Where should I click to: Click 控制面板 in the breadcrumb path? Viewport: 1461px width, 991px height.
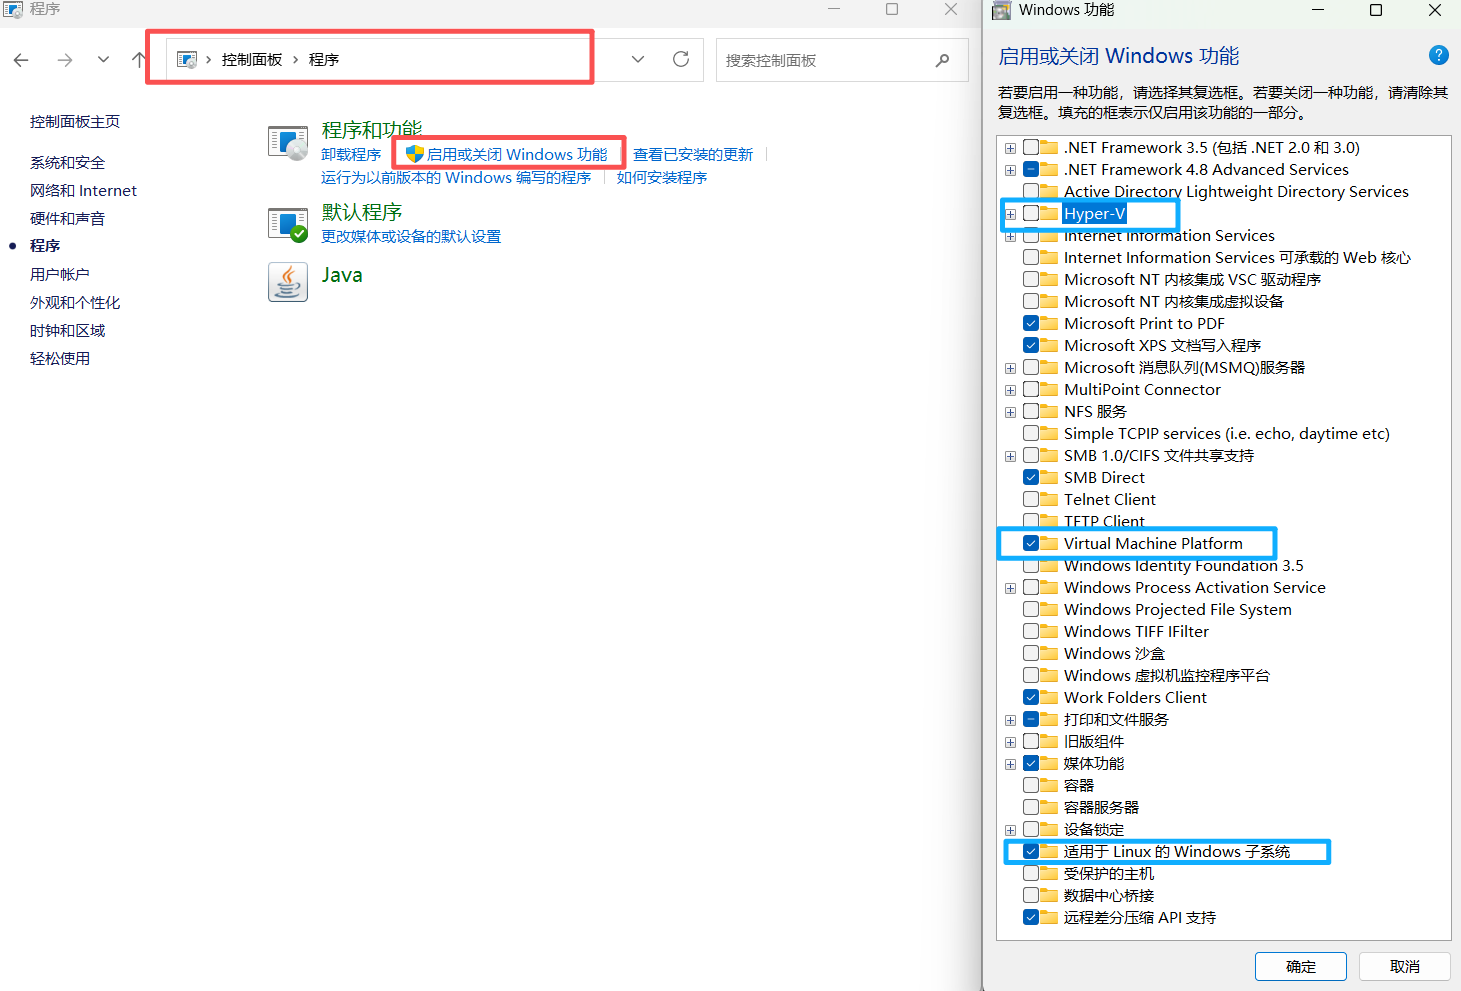click(x=252, y=60)
